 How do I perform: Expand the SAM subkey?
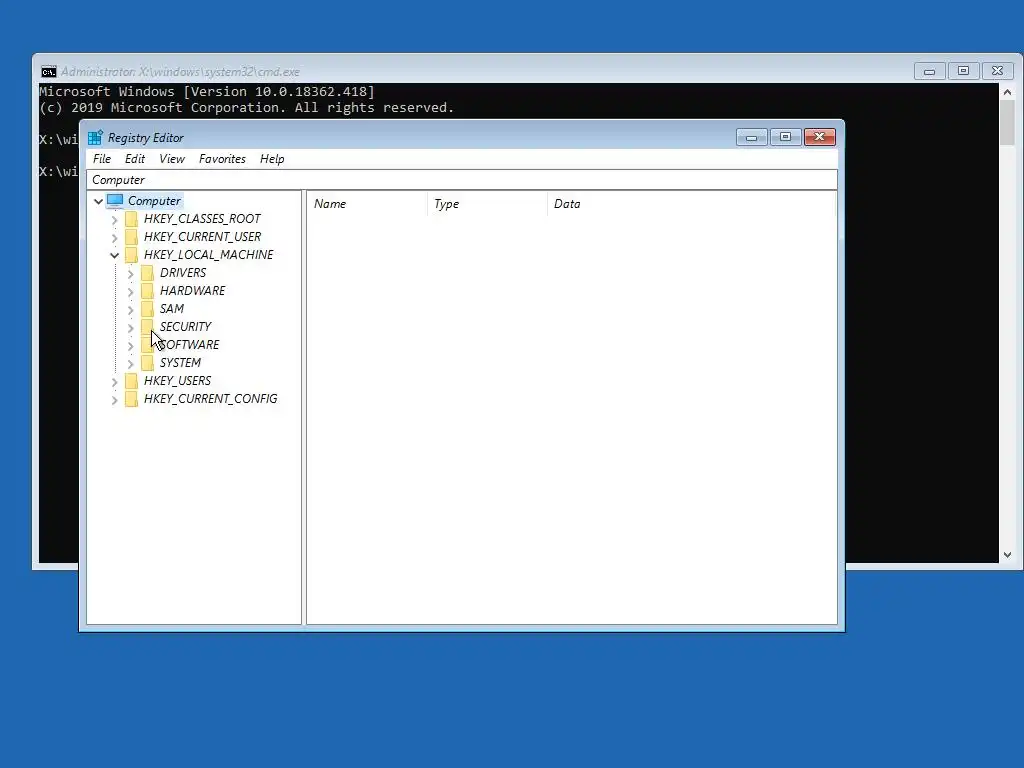click(131, 310)
